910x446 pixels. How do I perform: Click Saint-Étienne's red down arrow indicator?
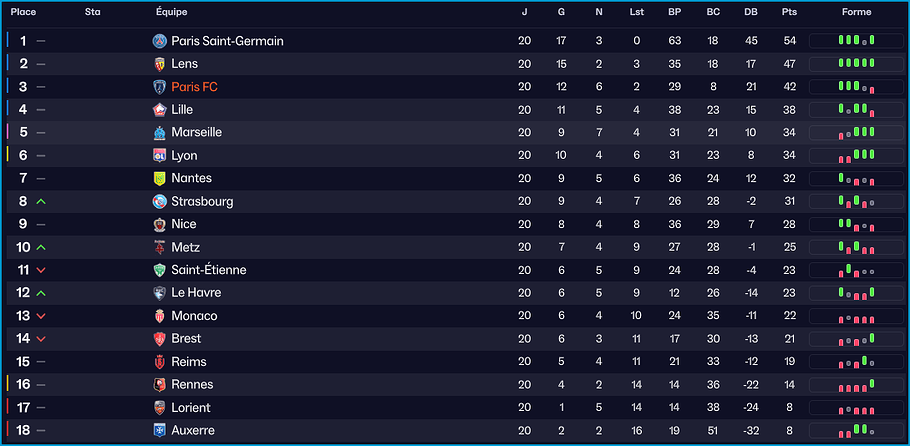tap(41, 271)
